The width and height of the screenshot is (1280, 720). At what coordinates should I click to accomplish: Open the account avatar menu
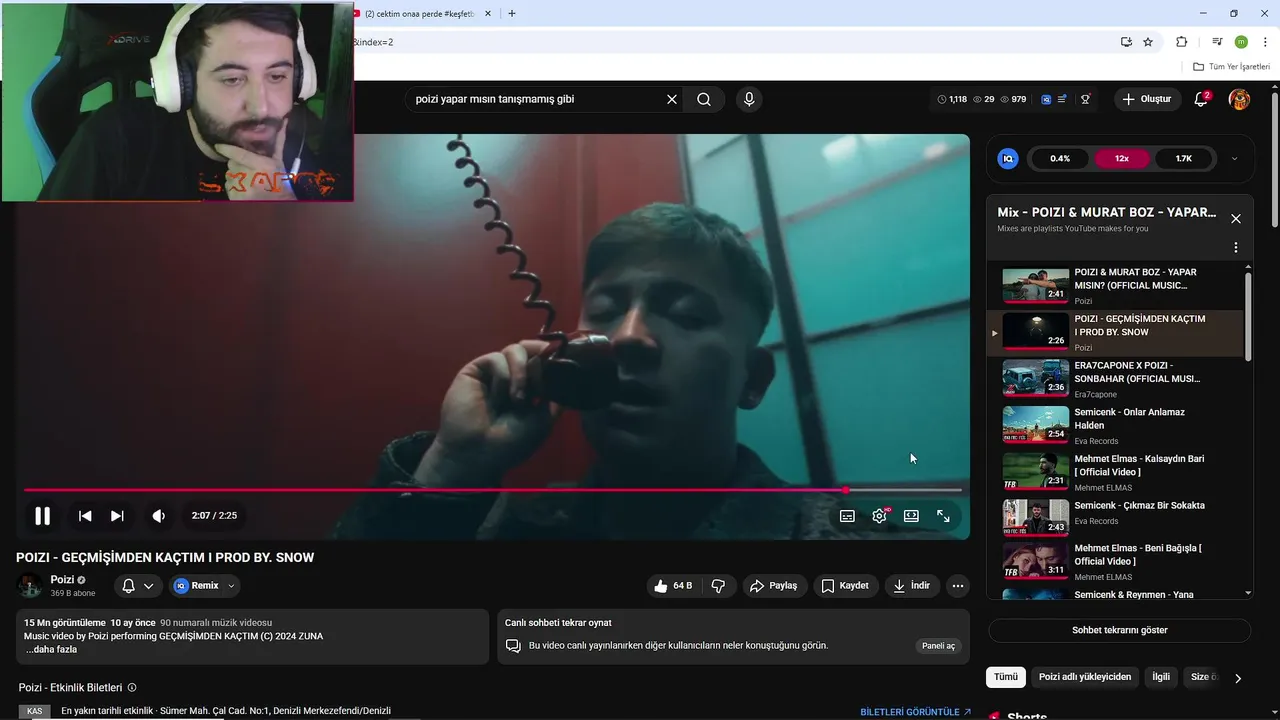point(1239,99)
